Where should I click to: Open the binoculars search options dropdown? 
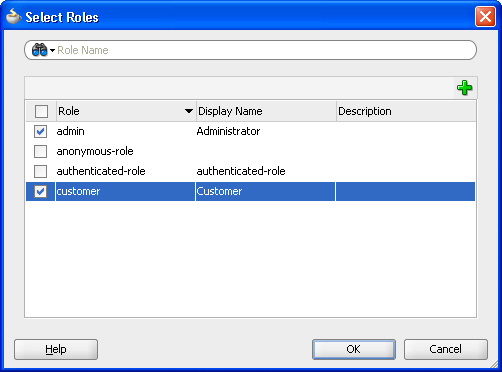pos(43,50)
